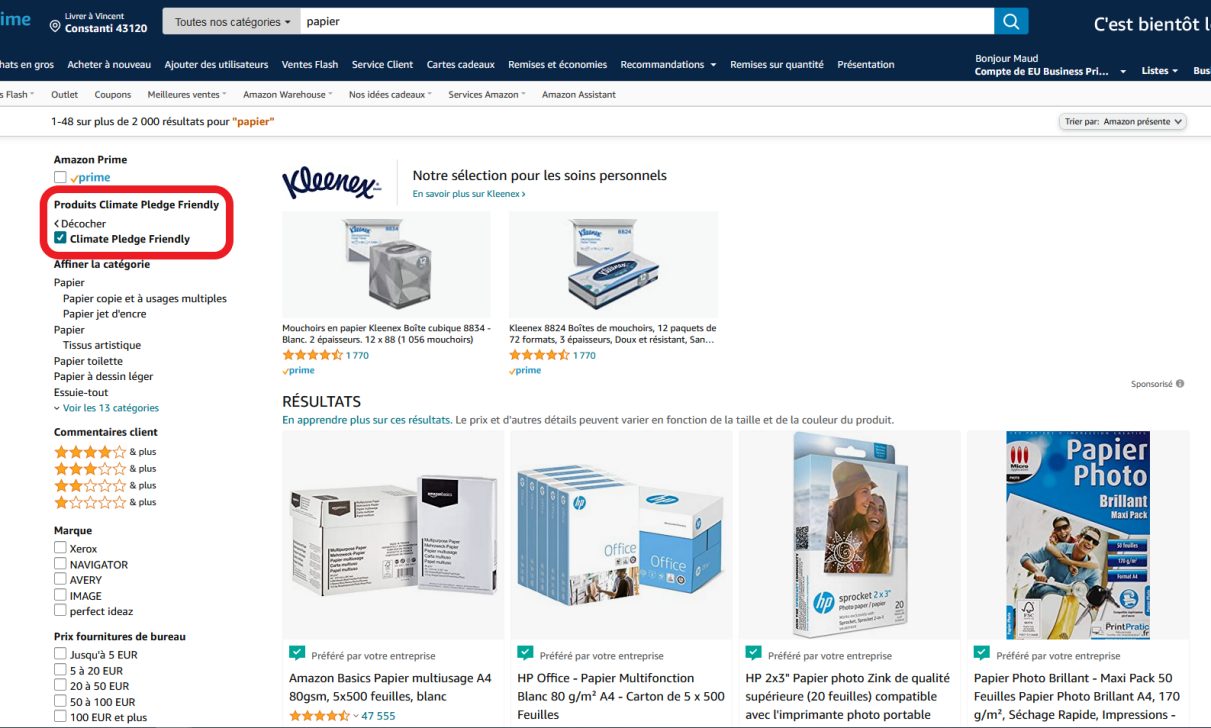1211x728 pixels.
Task: Uncheck the Climate Pledge Friendly checkbox
Action: point(60,239)
